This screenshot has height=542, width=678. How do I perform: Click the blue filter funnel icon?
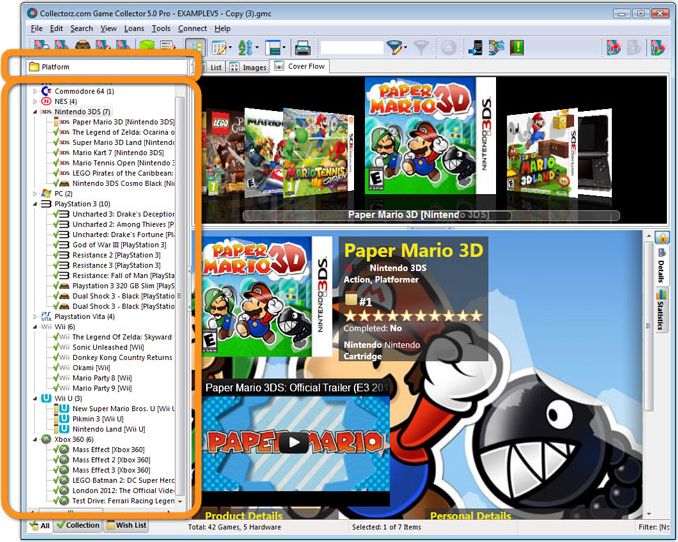[x=393, y=47]
